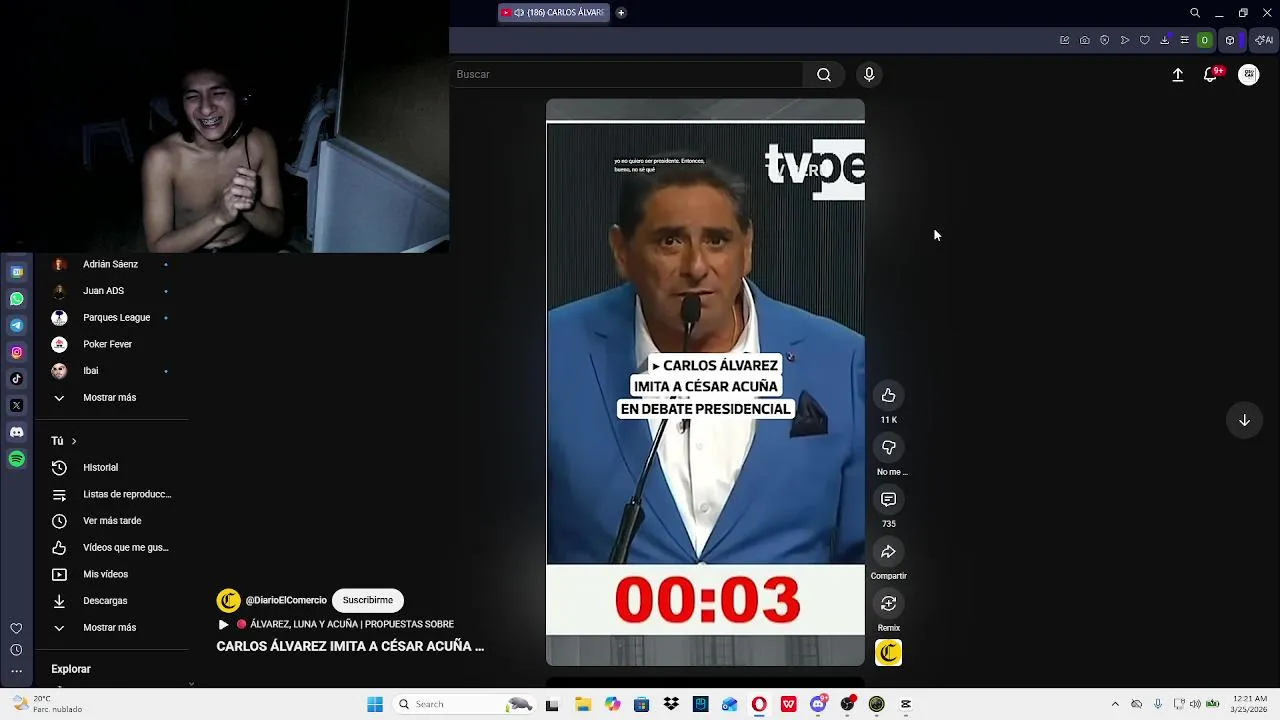The height and width of the screenshot is (720, 1280).
Task: Start voice search with microphone
Action: 869,74
